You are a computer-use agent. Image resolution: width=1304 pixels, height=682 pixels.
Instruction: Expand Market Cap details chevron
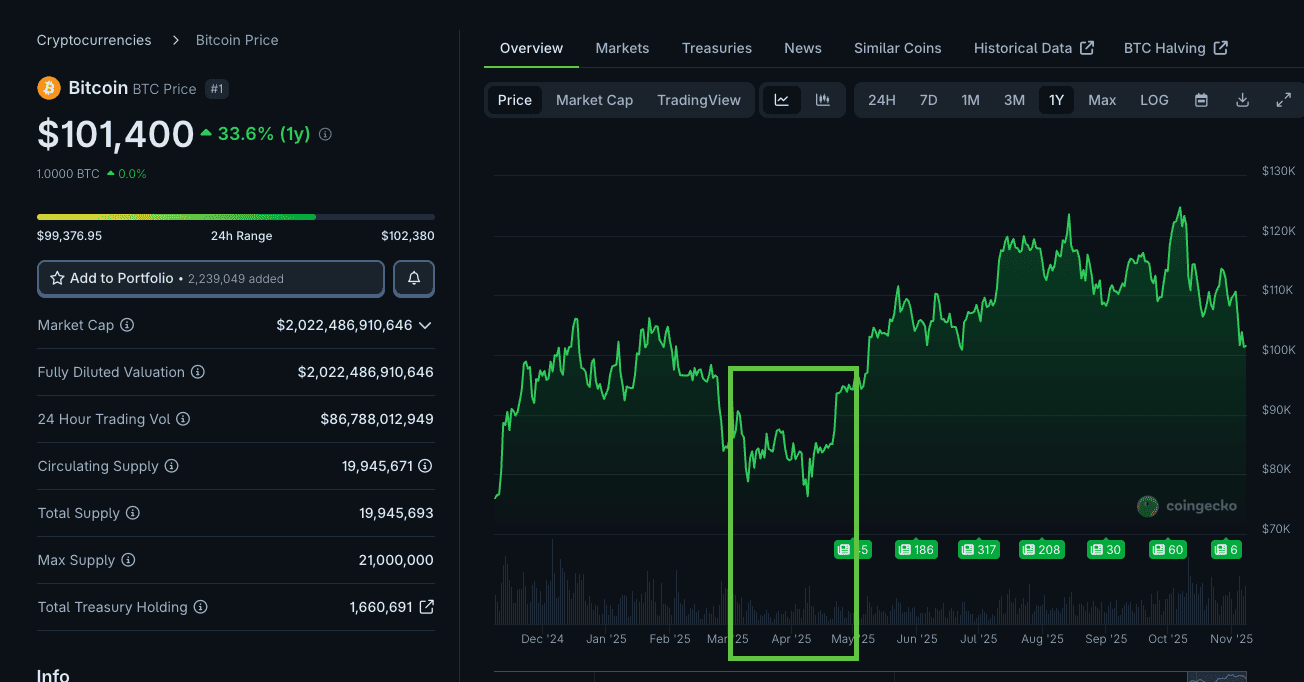click(425, 325)
